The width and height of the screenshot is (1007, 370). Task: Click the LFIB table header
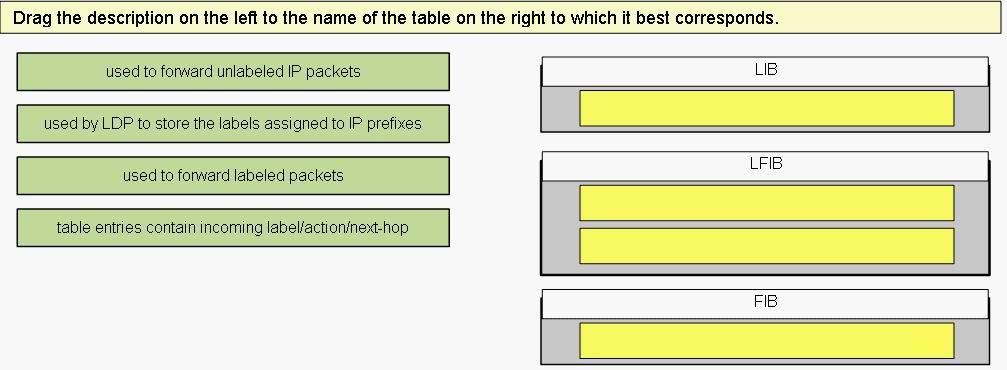[x=765, y=166]
